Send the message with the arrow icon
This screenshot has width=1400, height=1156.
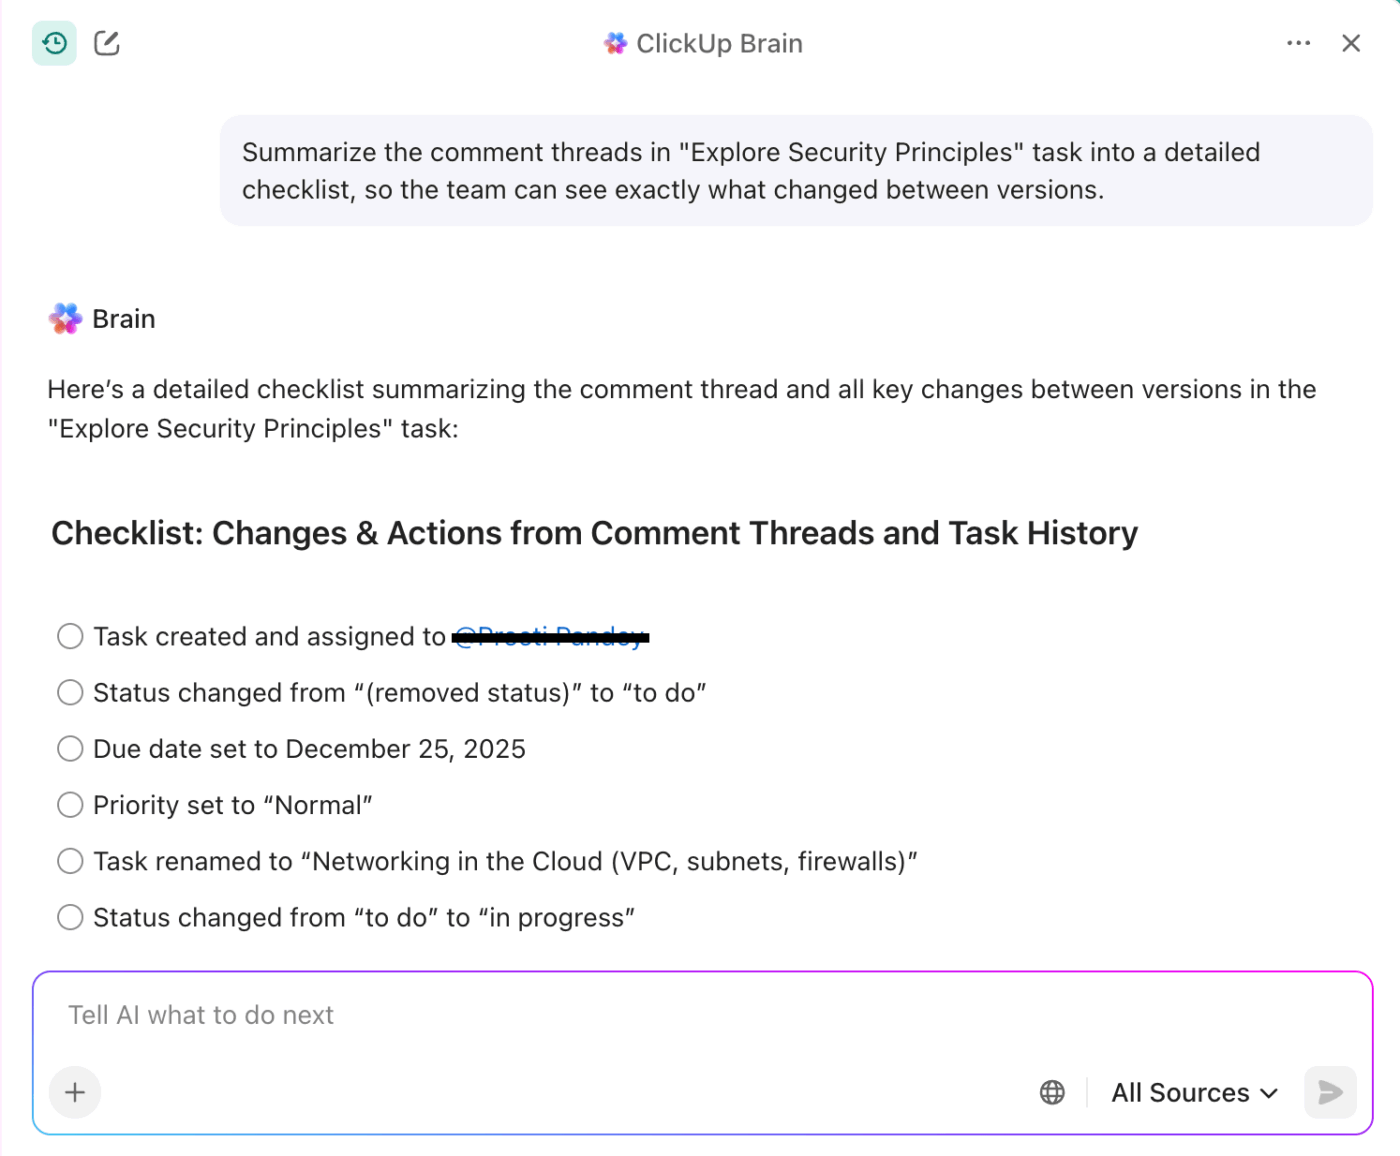(1330, 1092)
